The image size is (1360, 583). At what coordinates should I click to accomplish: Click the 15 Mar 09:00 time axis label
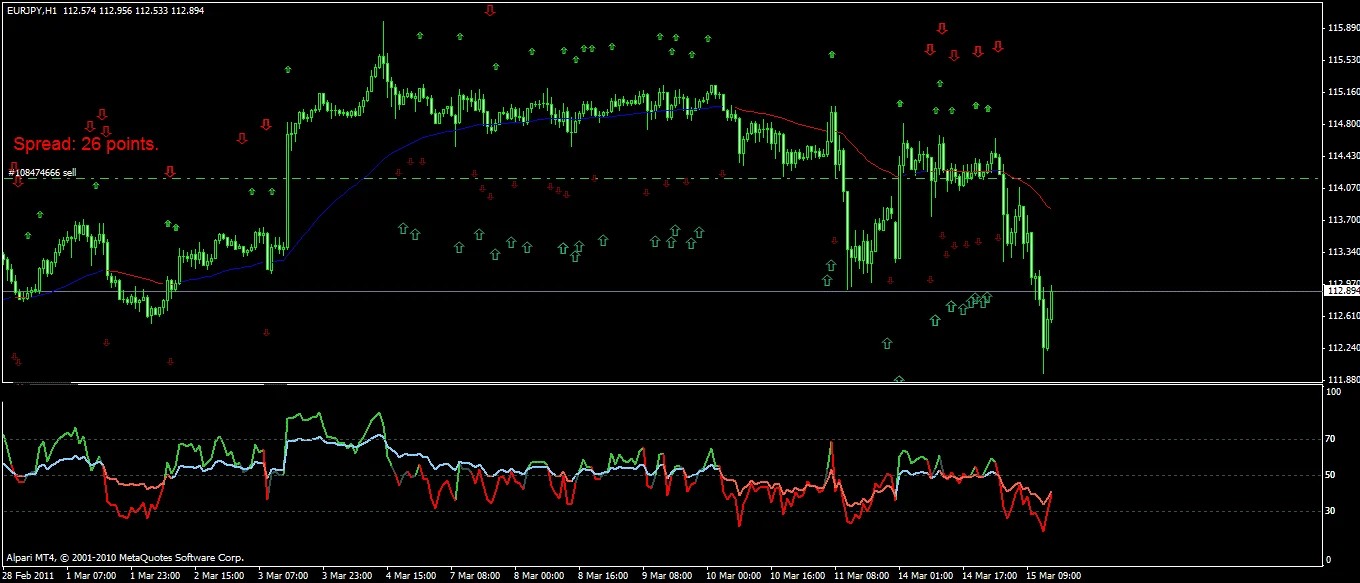[1053, 576]
